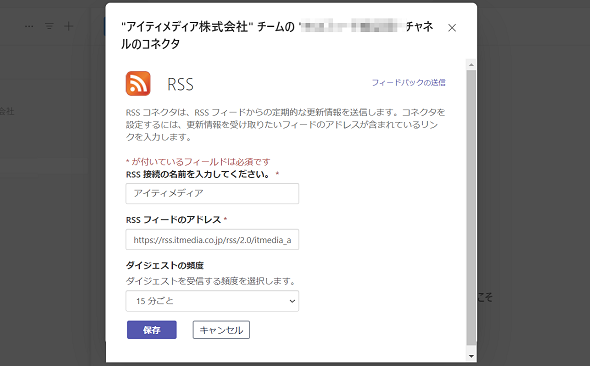Open the feedback submission link
This screenshot has width=590, height=366.
(x=409, y=82)
